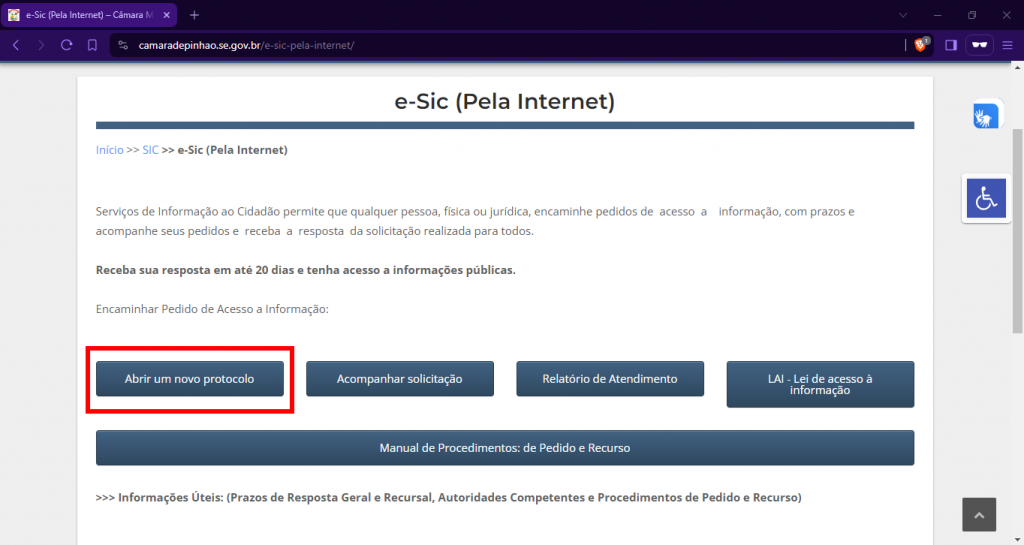Bookmark this page via the bookmark icon
This screenshot has height=545, width=1024.
[x=92, y=45]
